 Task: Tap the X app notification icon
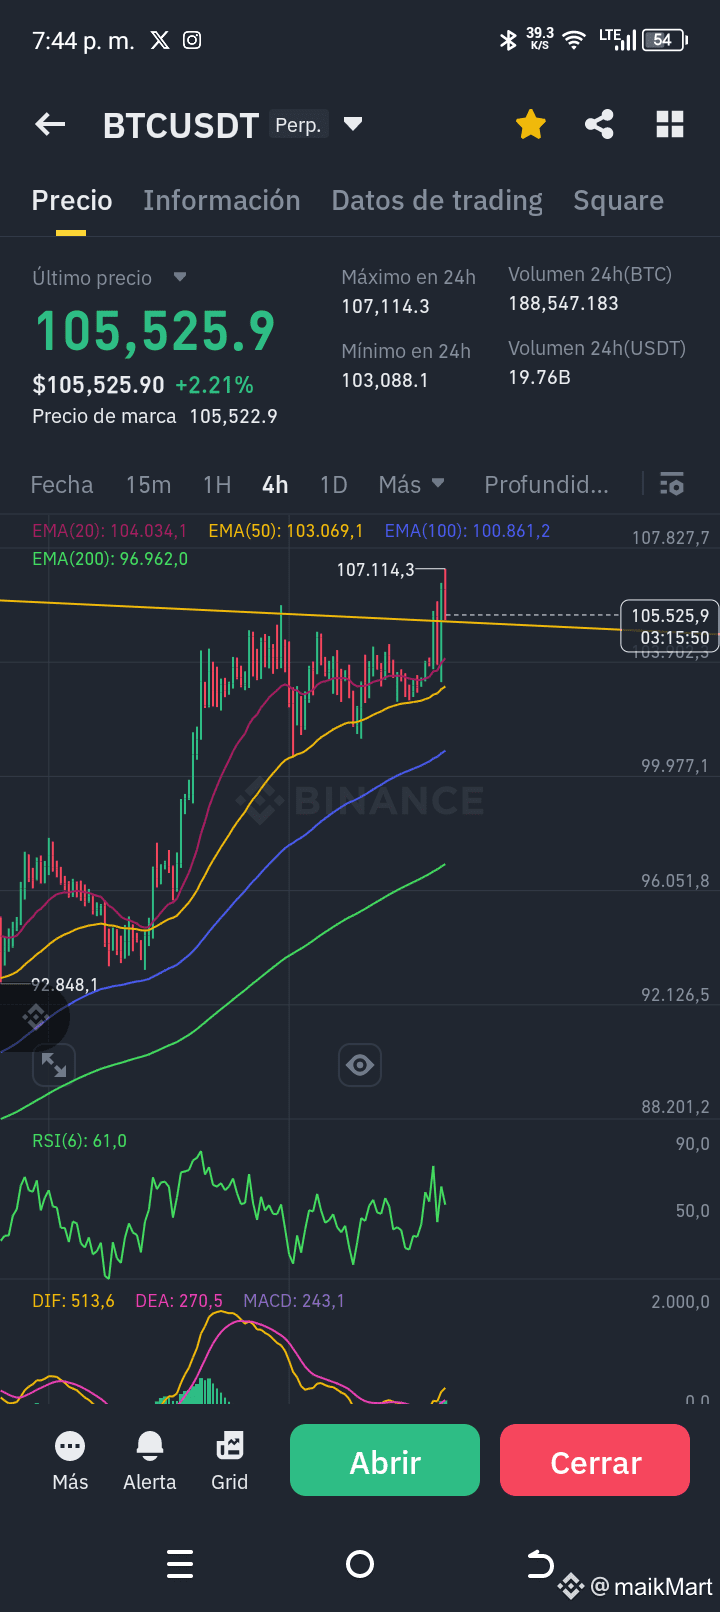pyautogui.click(x=160, y=40)
